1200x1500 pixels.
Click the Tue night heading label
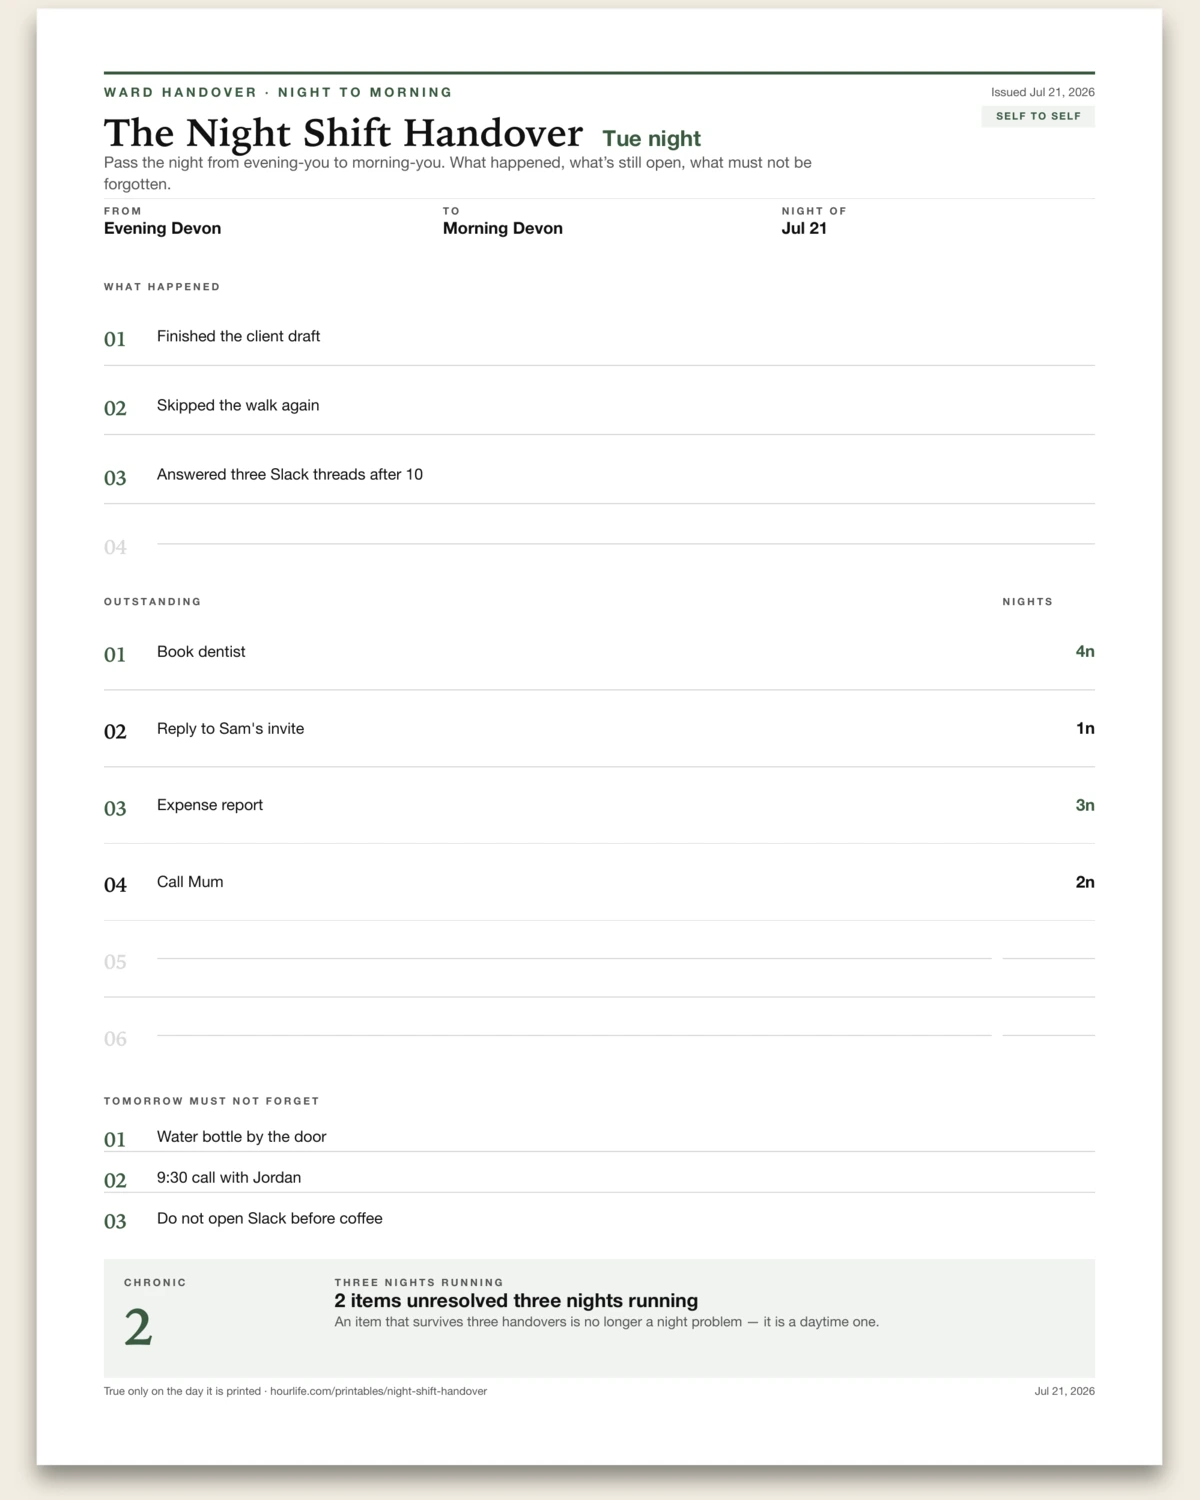click(651, 138)
